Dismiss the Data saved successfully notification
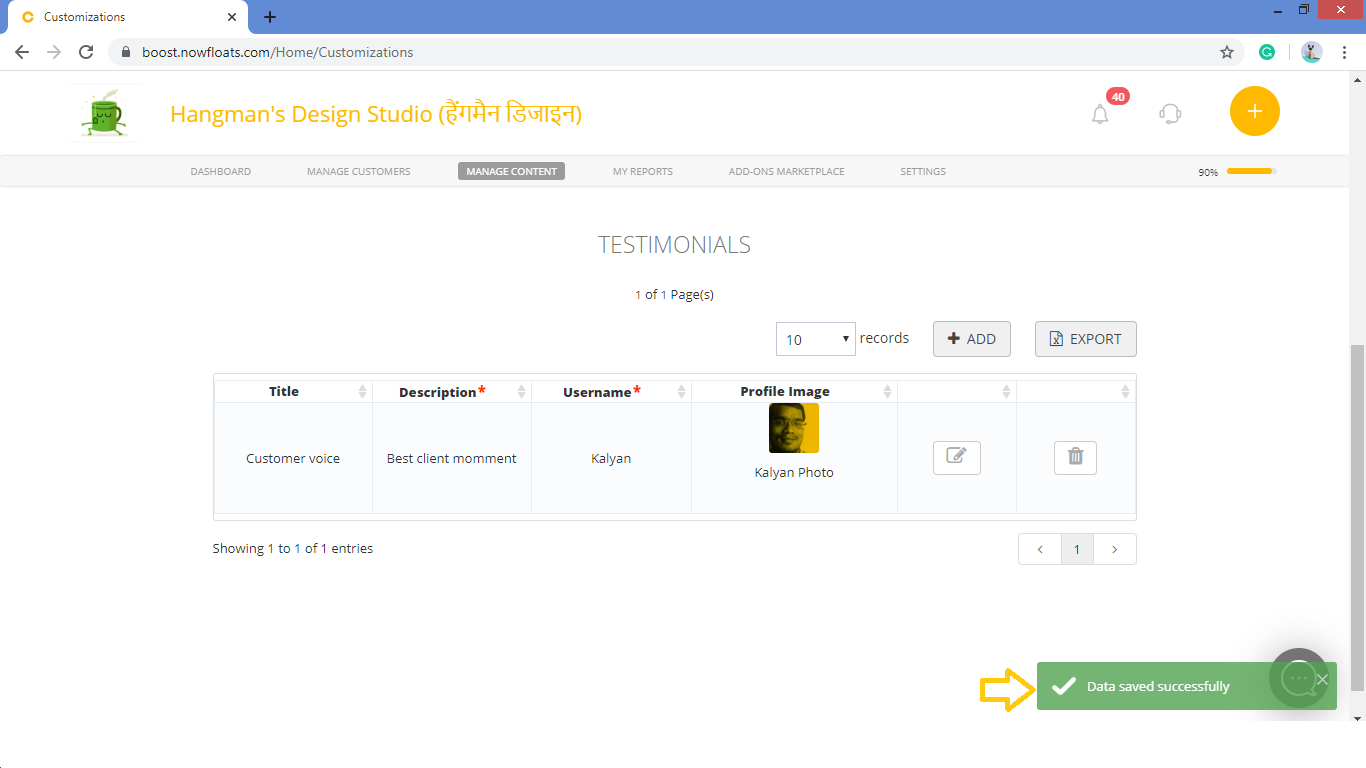Image resolution: width=1366 pixels, height=768 pixels. [x=1322, y=680]
